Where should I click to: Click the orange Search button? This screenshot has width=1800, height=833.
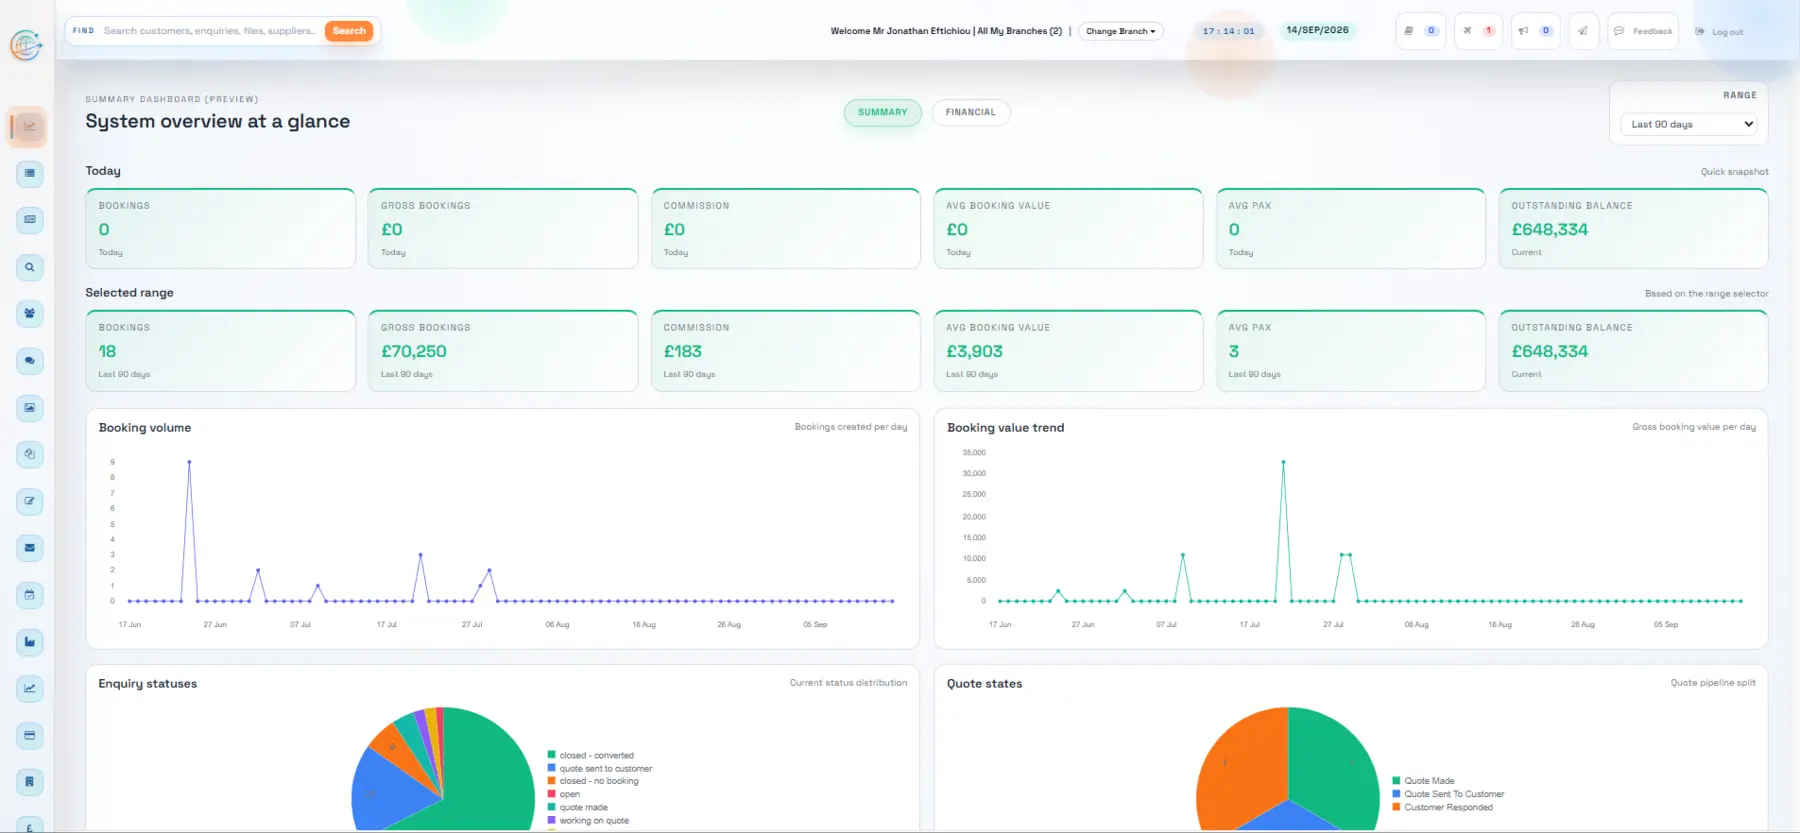click(349, 31)
